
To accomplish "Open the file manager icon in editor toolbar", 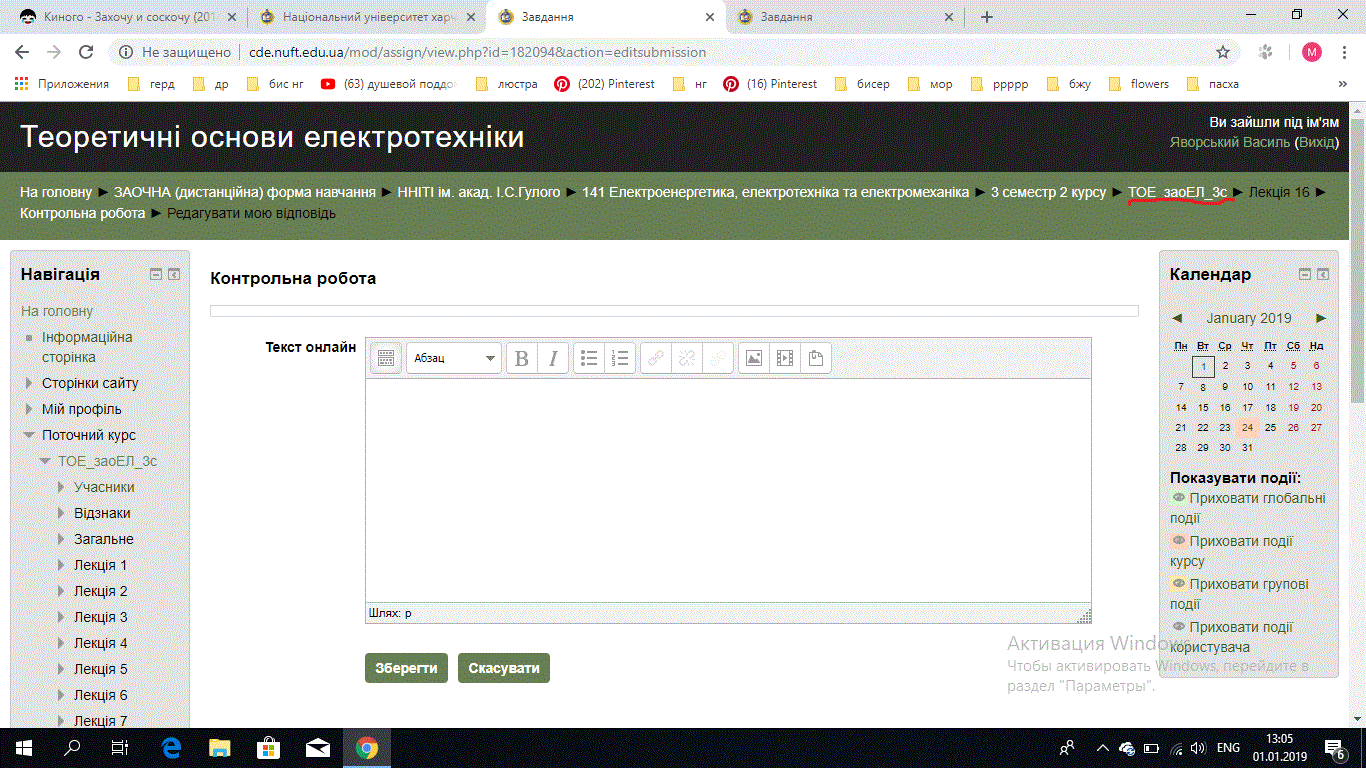I will click(x=815, y=357).
